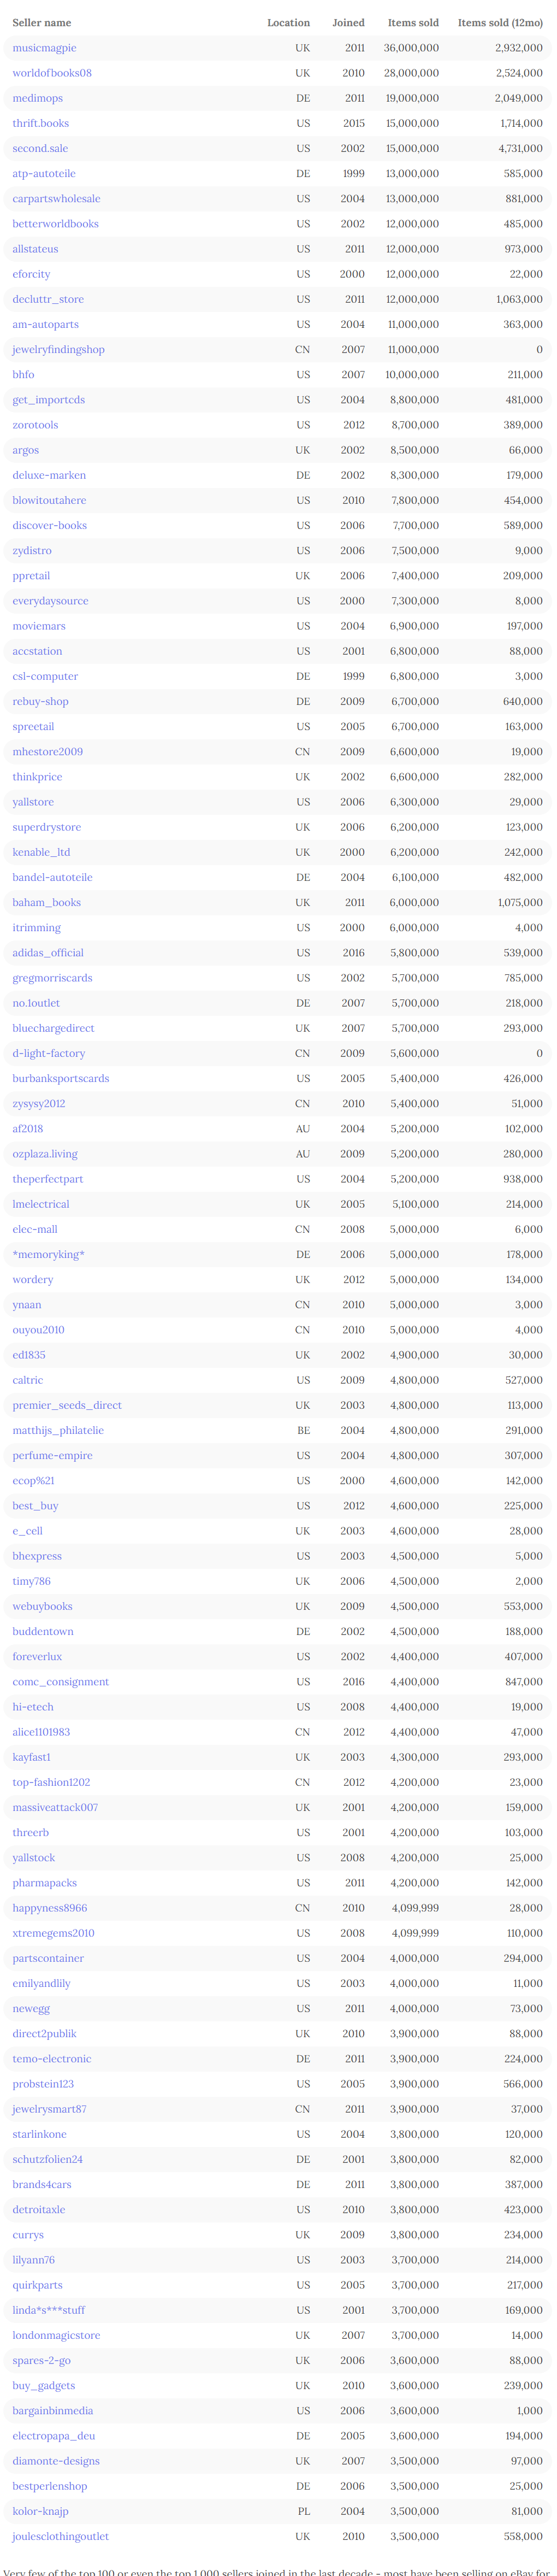Click the currys seller link
Screen dimensions: 557x2576
coord(28,2234)
